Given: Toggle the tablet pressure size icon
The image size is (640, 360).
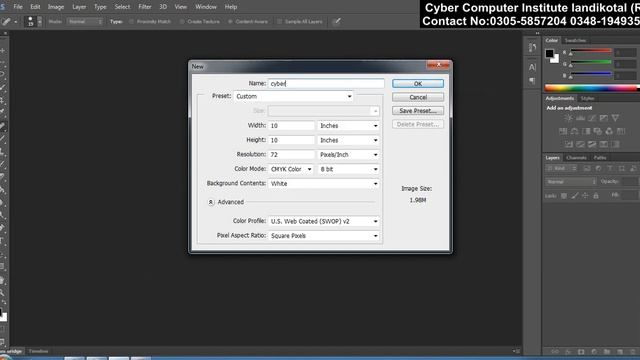Looking at the screenshot, I should click(337, 22).
